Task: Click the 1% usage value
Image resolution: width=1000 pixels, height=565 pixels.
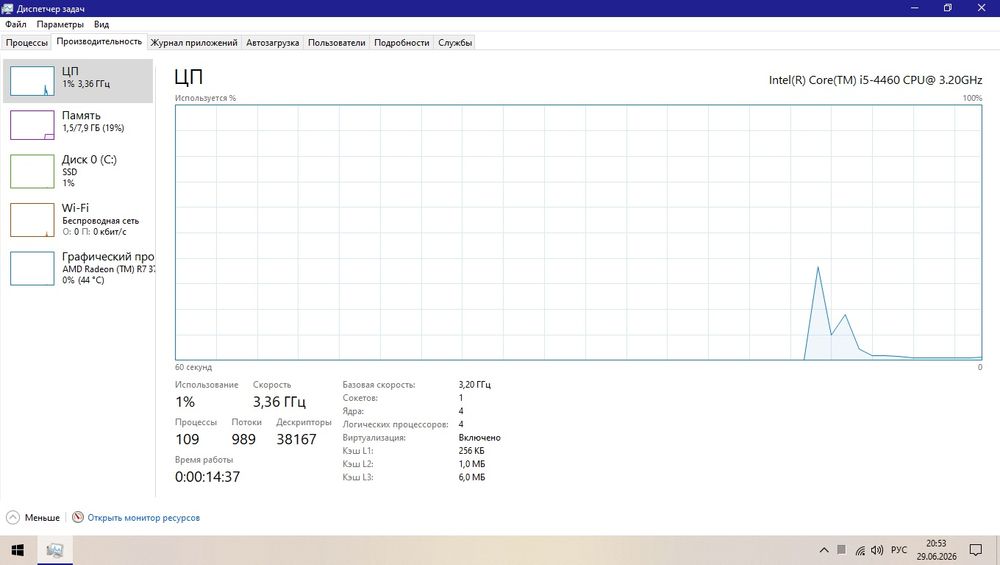Action: coord(185,402)
